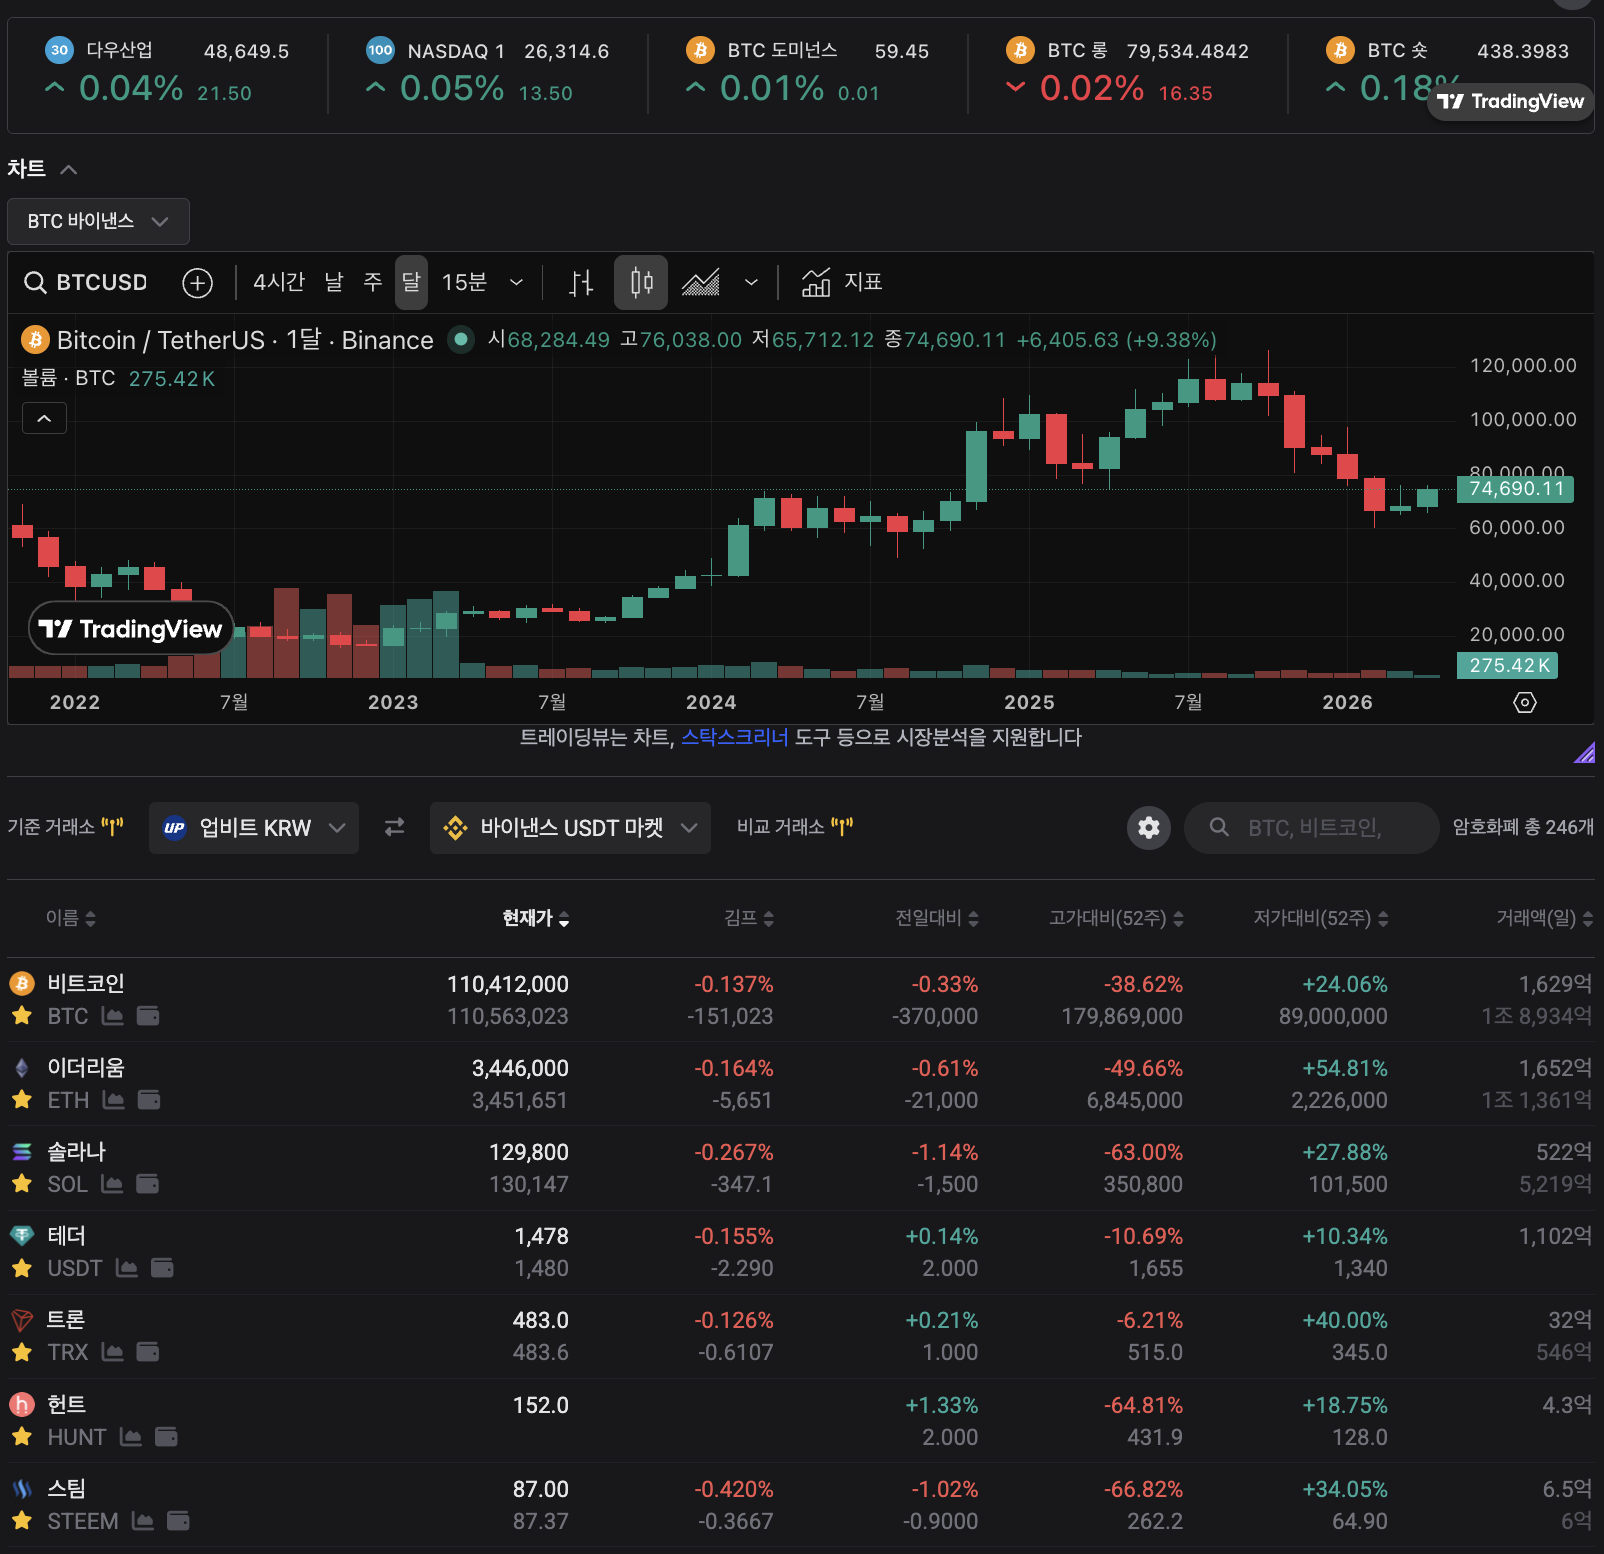Open the 바이낸스 USDT 마켓 dropdown
The height and width of the screenshot is (1554, 1604).
click(570, 828)
